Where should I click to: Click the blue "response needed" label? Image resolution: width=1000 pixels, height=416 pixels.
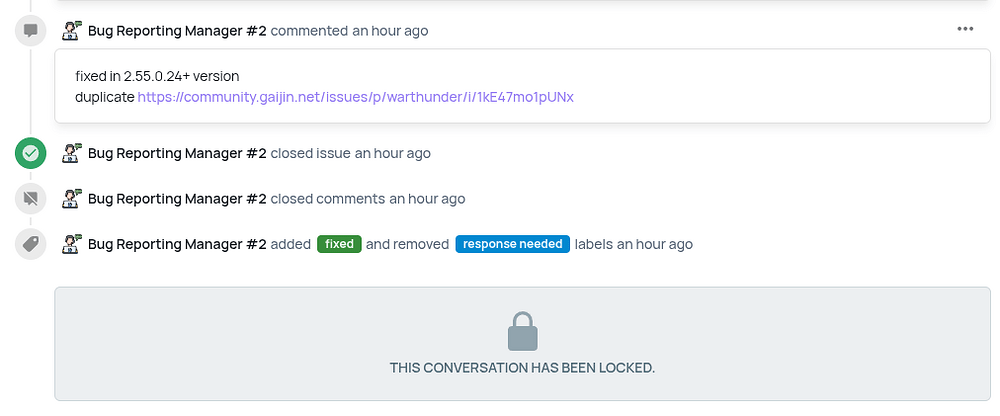click(x=512, y=244)
